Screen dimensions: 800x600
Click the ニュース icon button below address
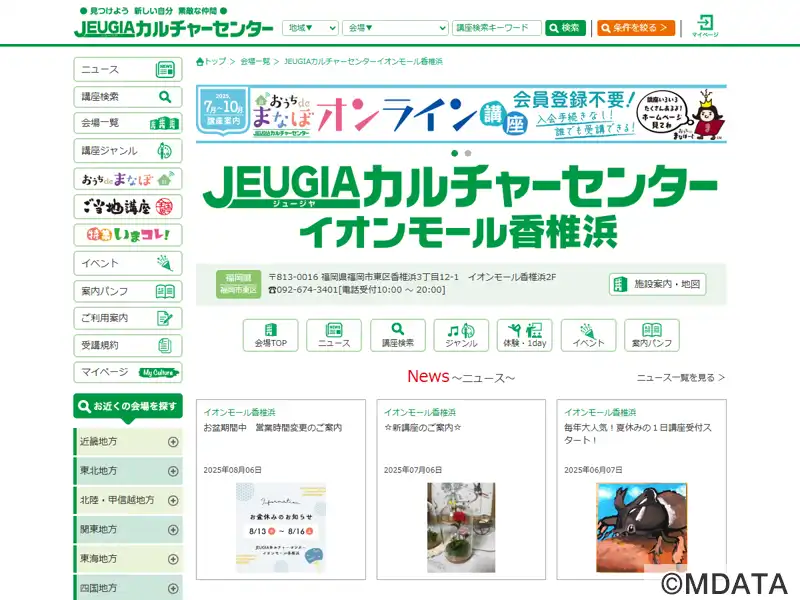tap(334, 335)
